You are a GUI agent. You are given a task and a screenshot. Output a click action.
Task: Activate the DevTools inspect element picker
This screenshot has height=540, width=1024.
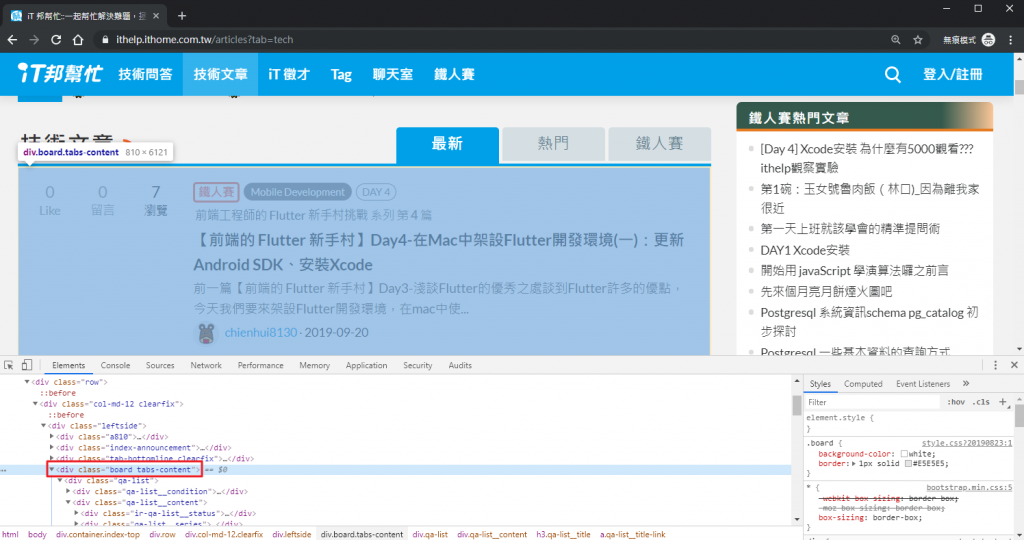8,365
